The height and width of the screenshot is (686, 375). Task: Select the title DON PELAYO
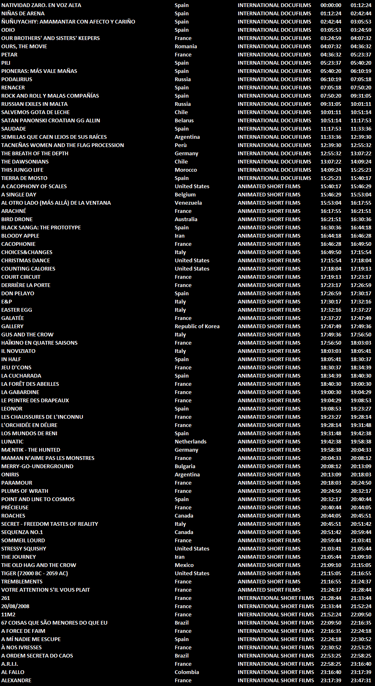(x=18, y=293)
